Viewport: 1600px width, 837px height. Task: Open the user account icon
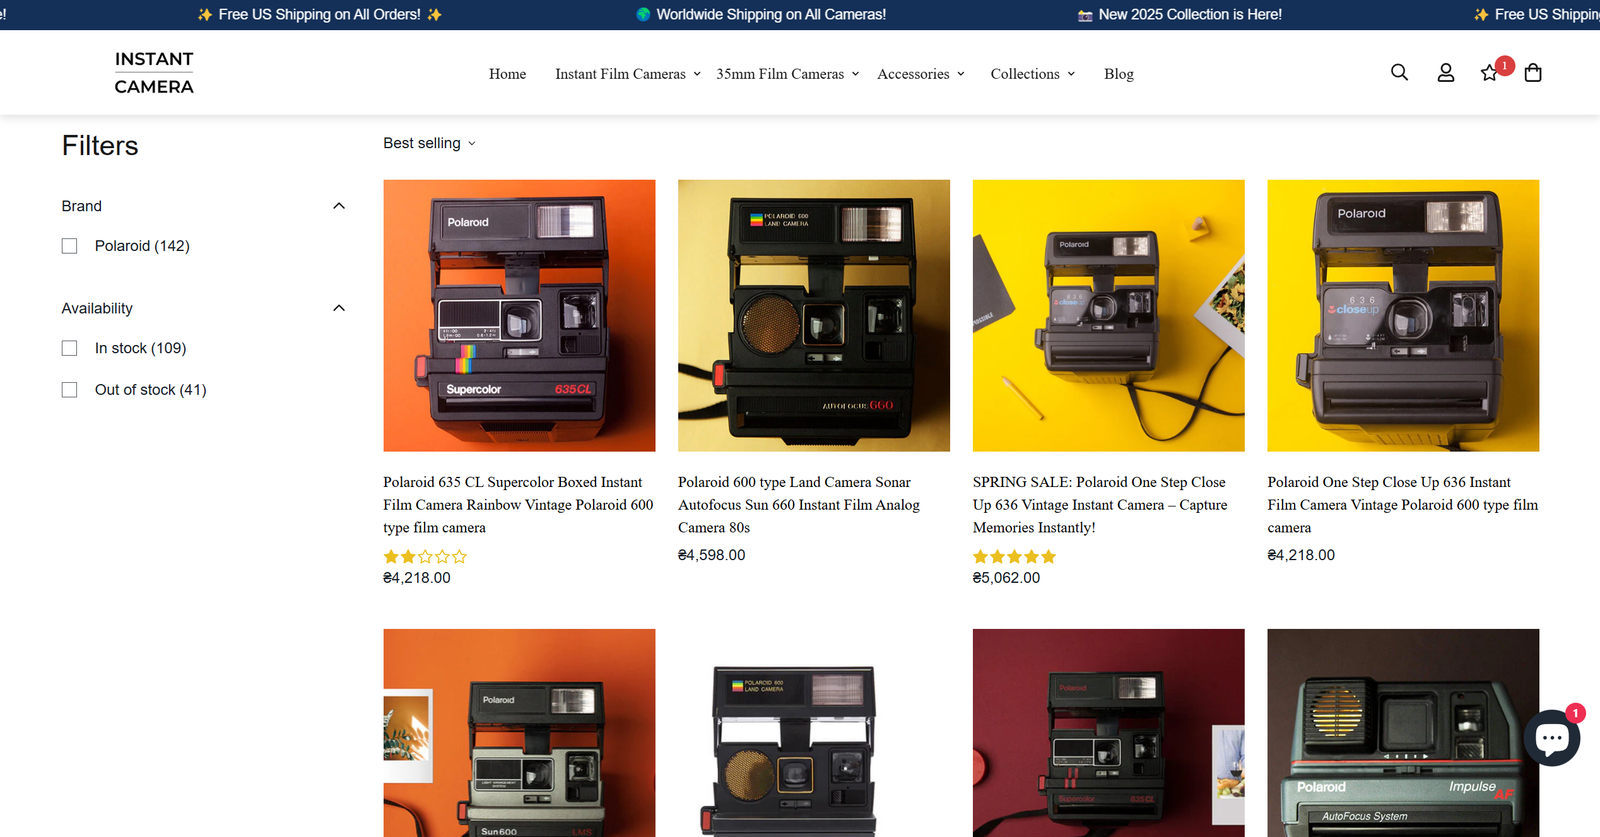coord(1445,73)
